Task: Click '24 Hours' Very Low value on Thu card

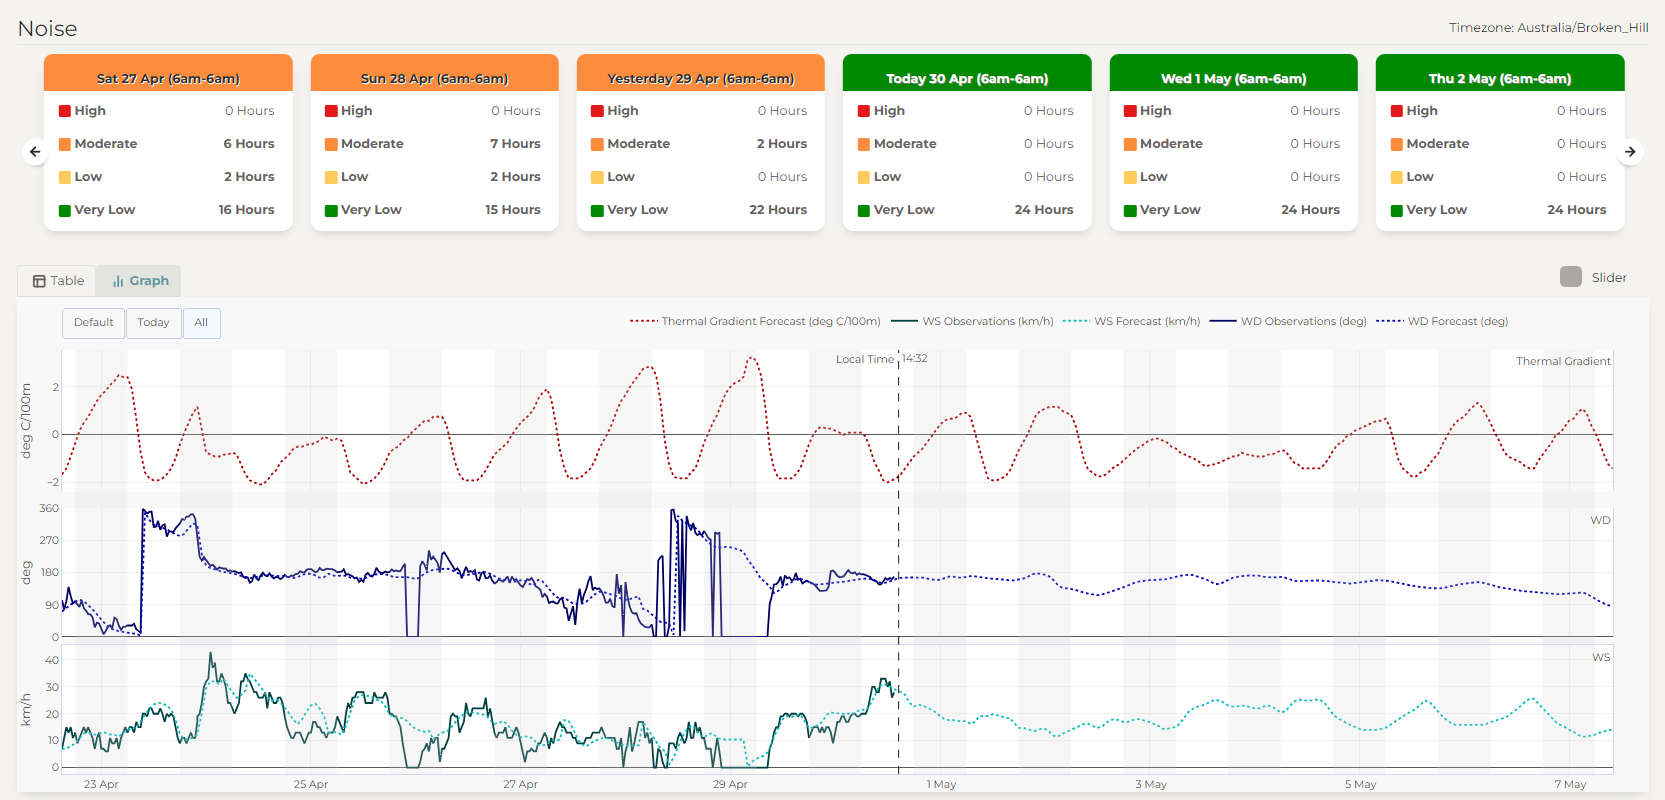Action: [x=1577, y=210]
